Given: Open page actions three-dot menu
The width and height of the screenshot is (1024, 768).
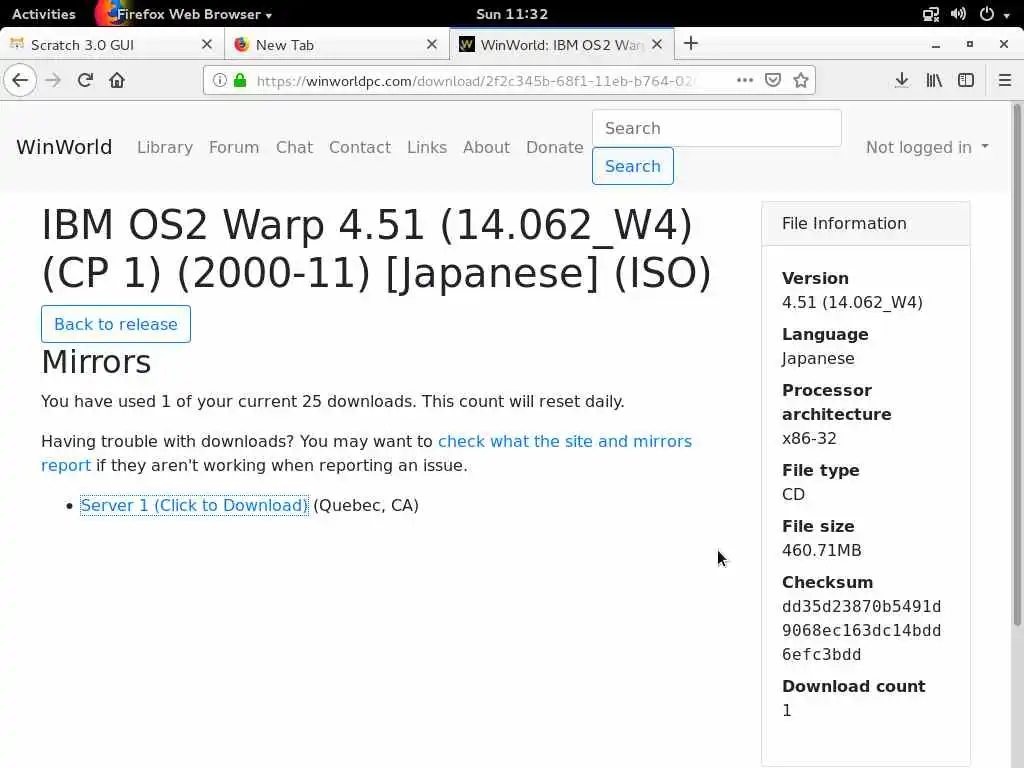Looking at the screenshot, I should pyautogui.click(x=744, y=80).
